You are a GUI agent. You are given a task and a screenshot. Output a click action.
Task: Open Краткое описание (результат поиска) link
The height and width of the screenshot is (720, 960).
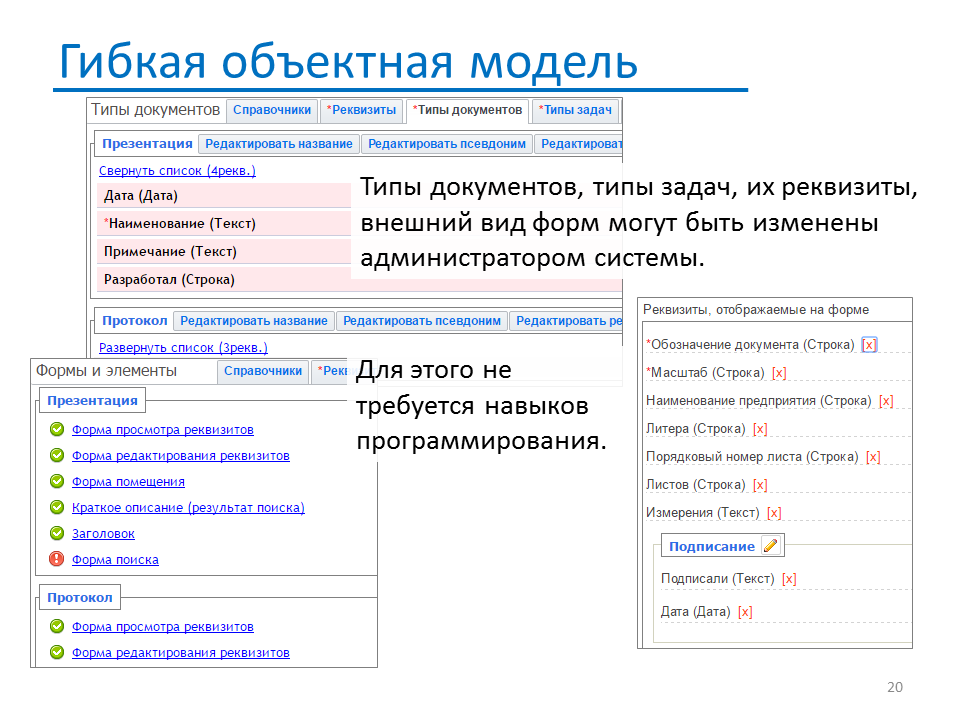[189, 508]
